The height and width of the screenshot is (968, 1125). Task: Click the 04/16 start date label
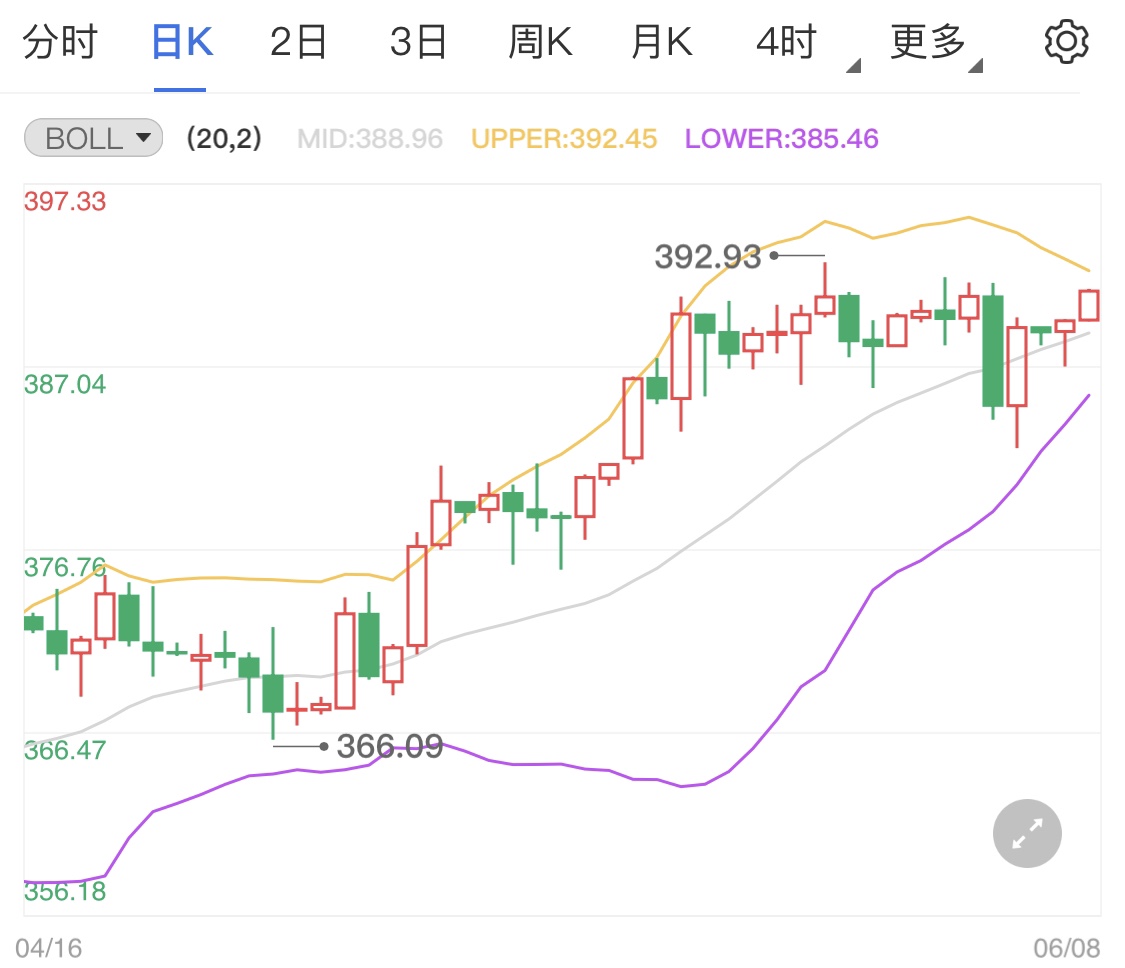49,949
